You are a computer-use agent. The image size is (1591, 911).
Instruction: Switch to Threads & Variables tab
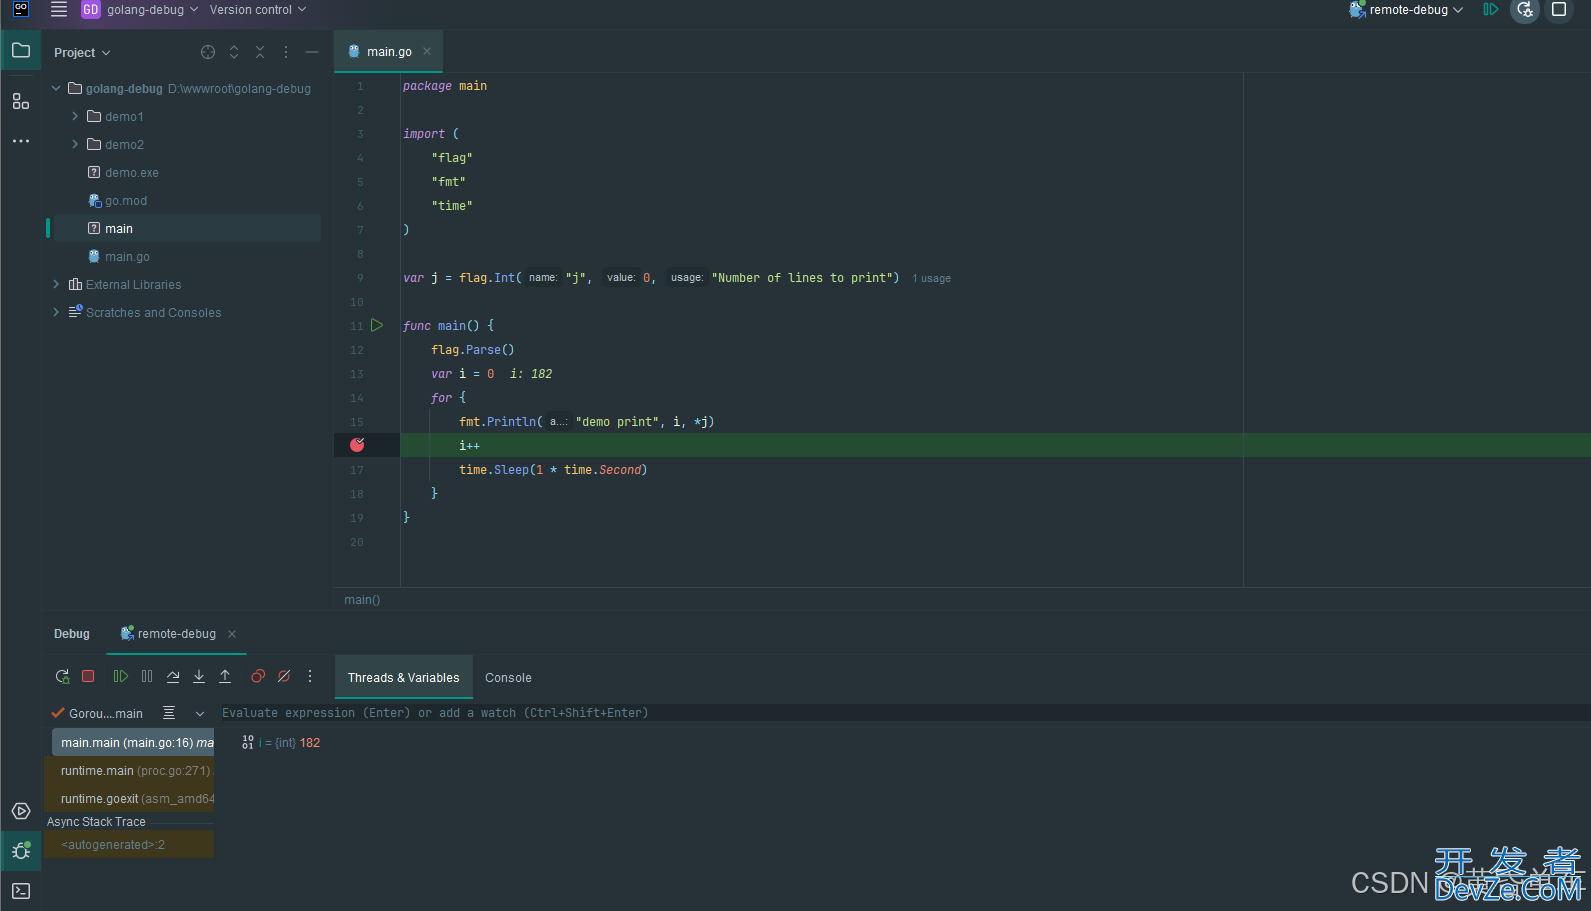click(x=404, y=678)
